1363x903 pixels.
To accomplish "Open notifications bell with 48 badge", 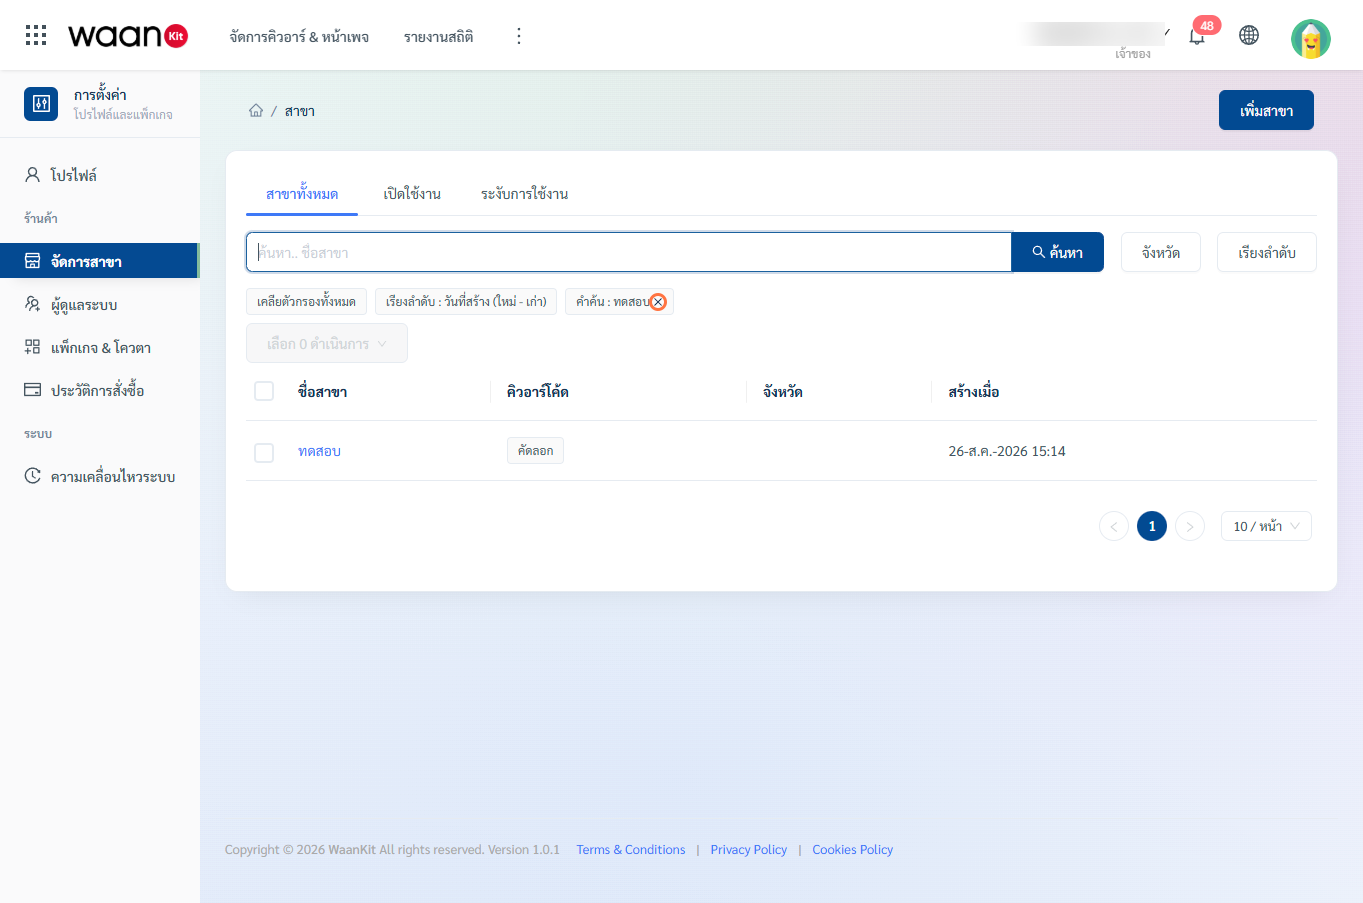I will click(1197, 36).
